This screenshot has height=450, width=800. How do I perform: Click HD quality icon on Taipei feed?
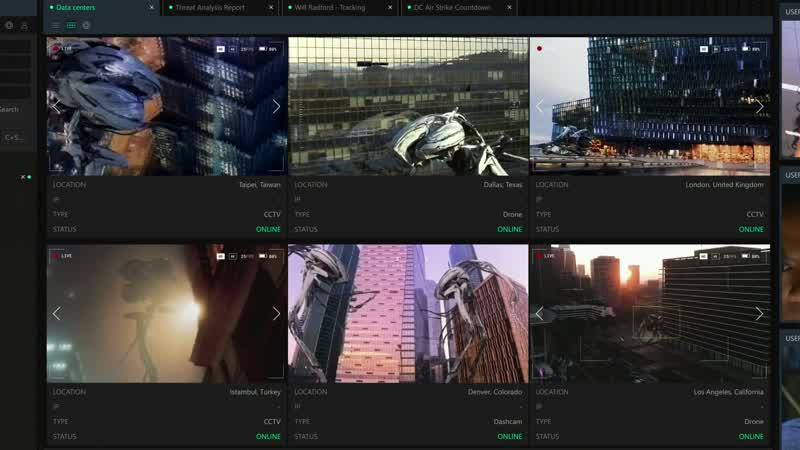tap(220, 49)
